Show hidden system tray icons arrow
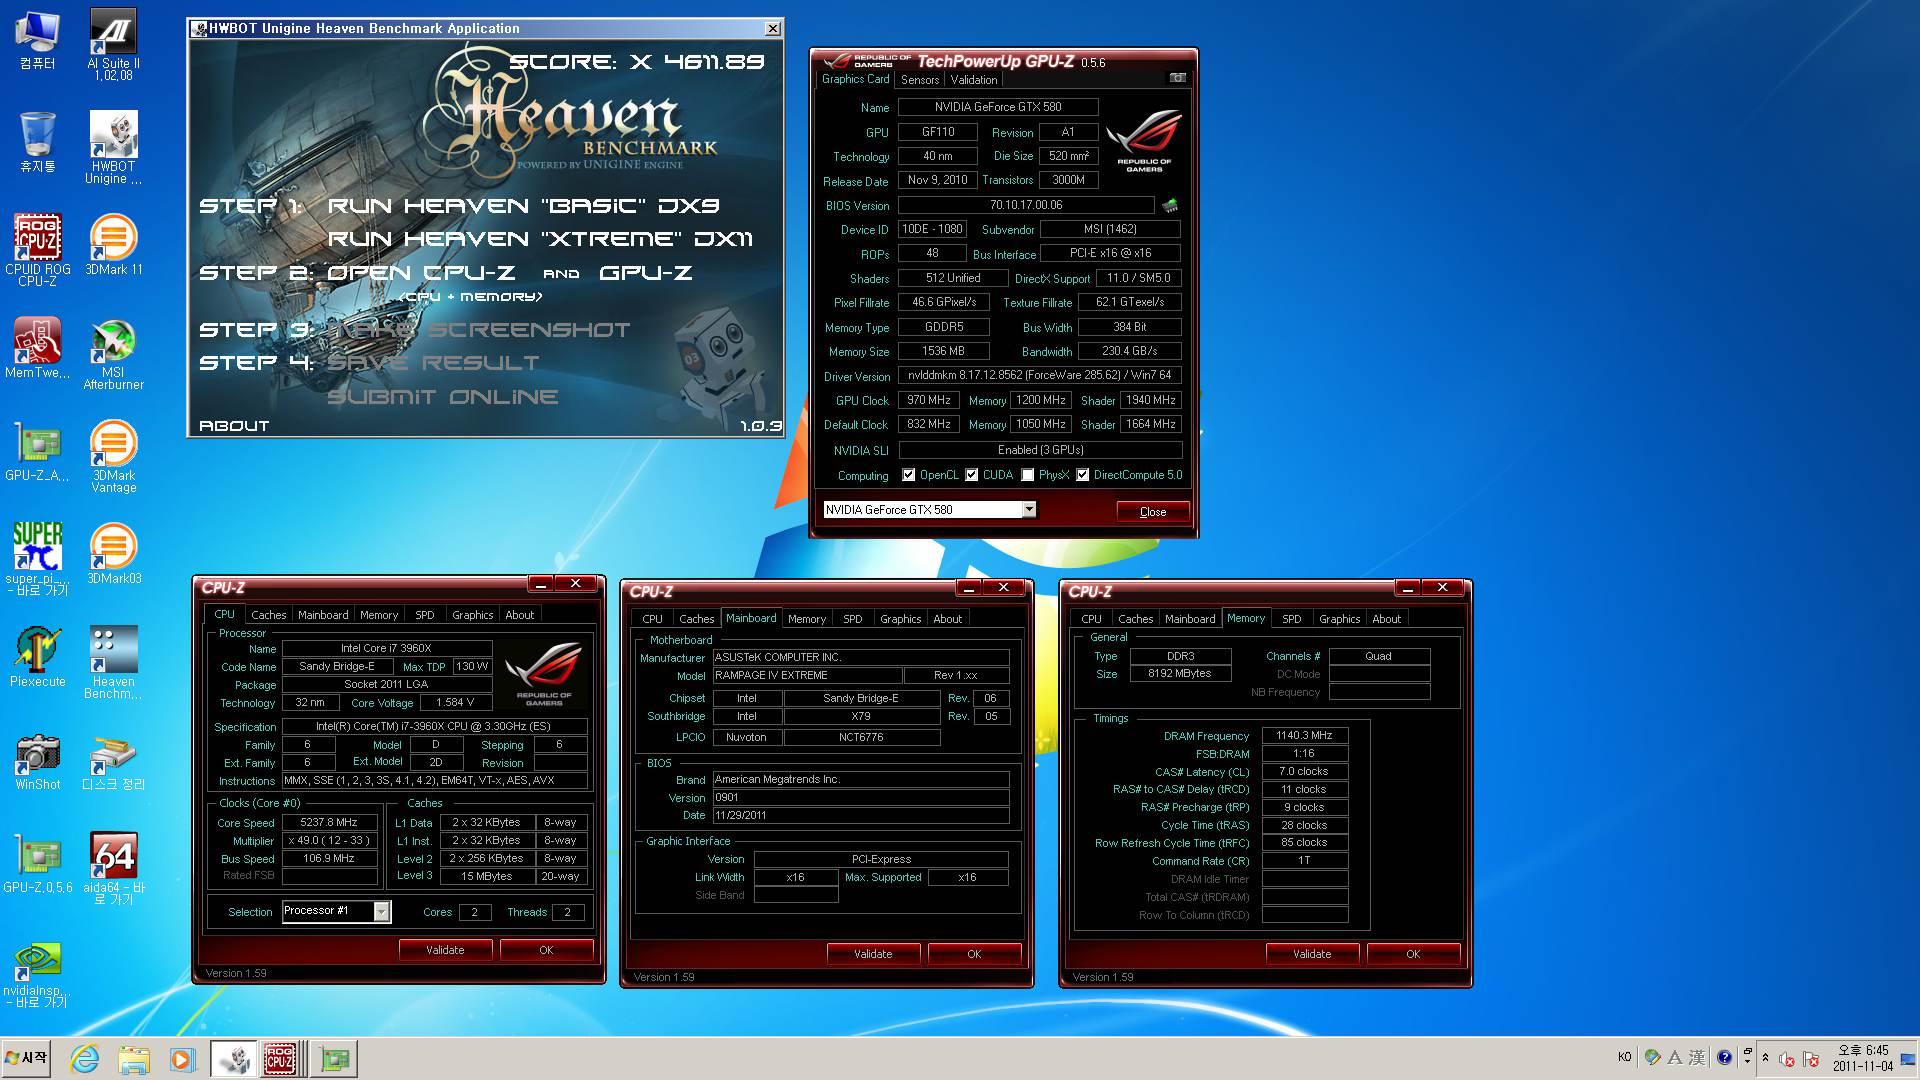The image size is (1920, 1080). coord(1765,1058)
